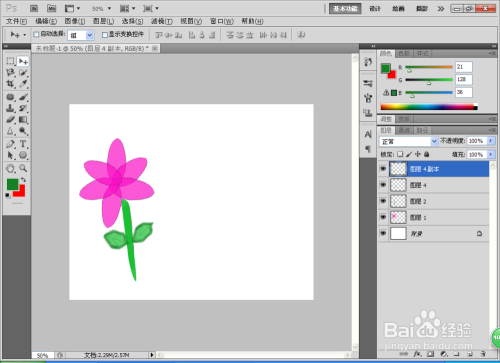Select the Ellipse shape tool
The image size is (500, 363).
[x=23, y=155]
